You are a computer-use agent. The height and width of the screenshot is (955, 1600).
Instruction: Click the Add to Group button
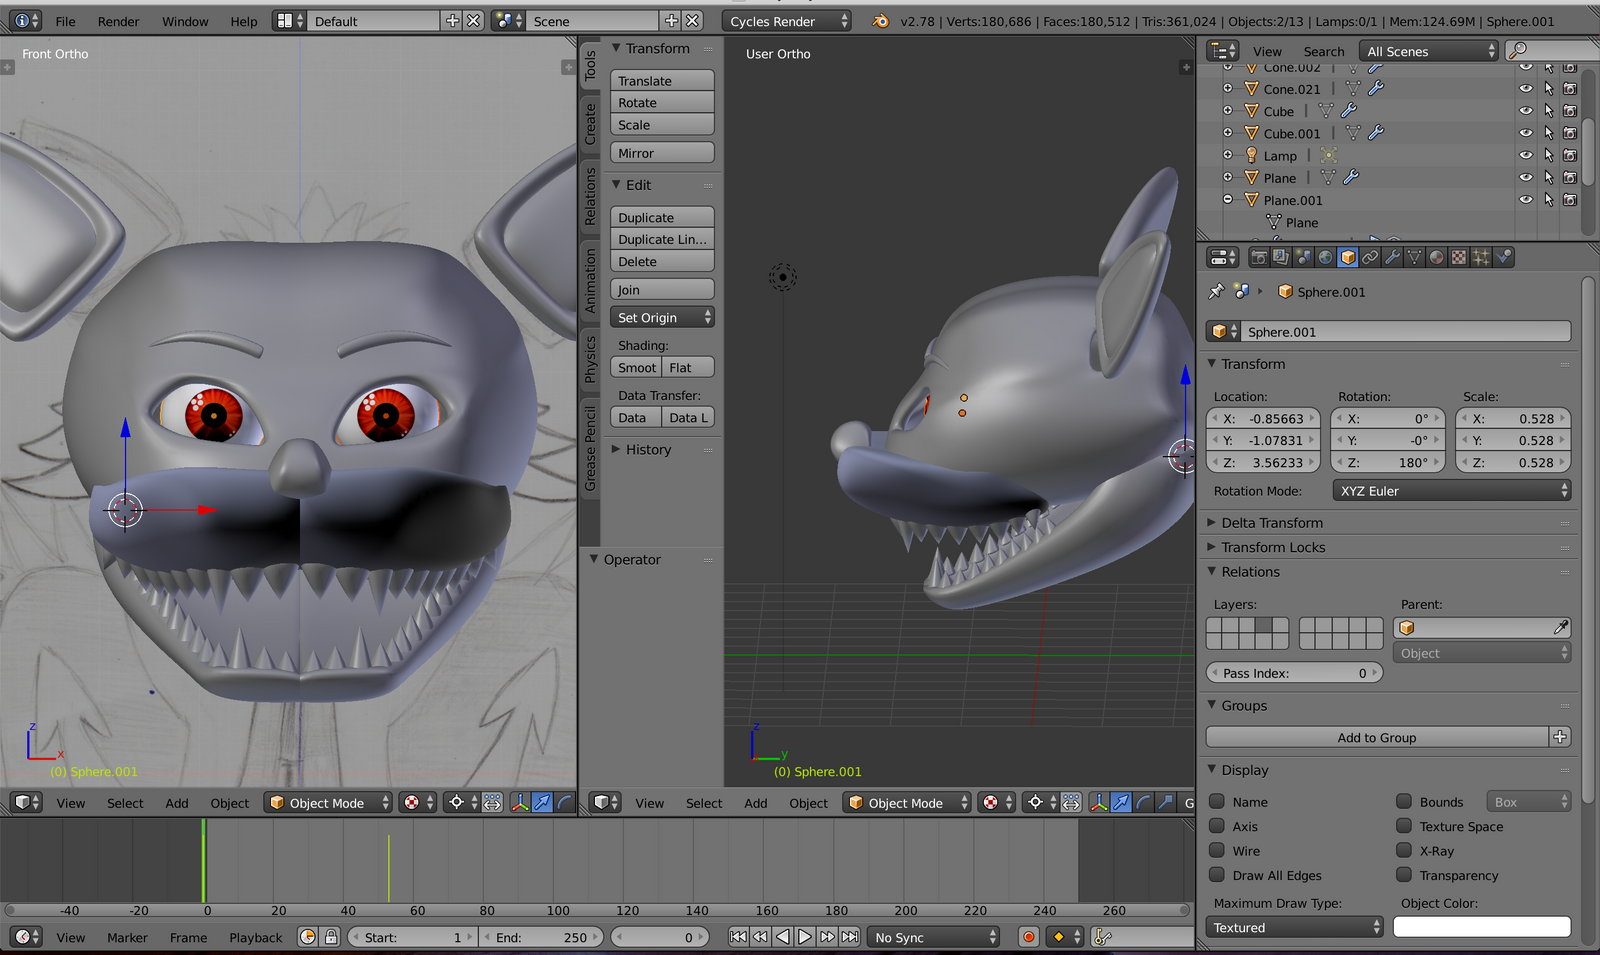coord(1377,737)
